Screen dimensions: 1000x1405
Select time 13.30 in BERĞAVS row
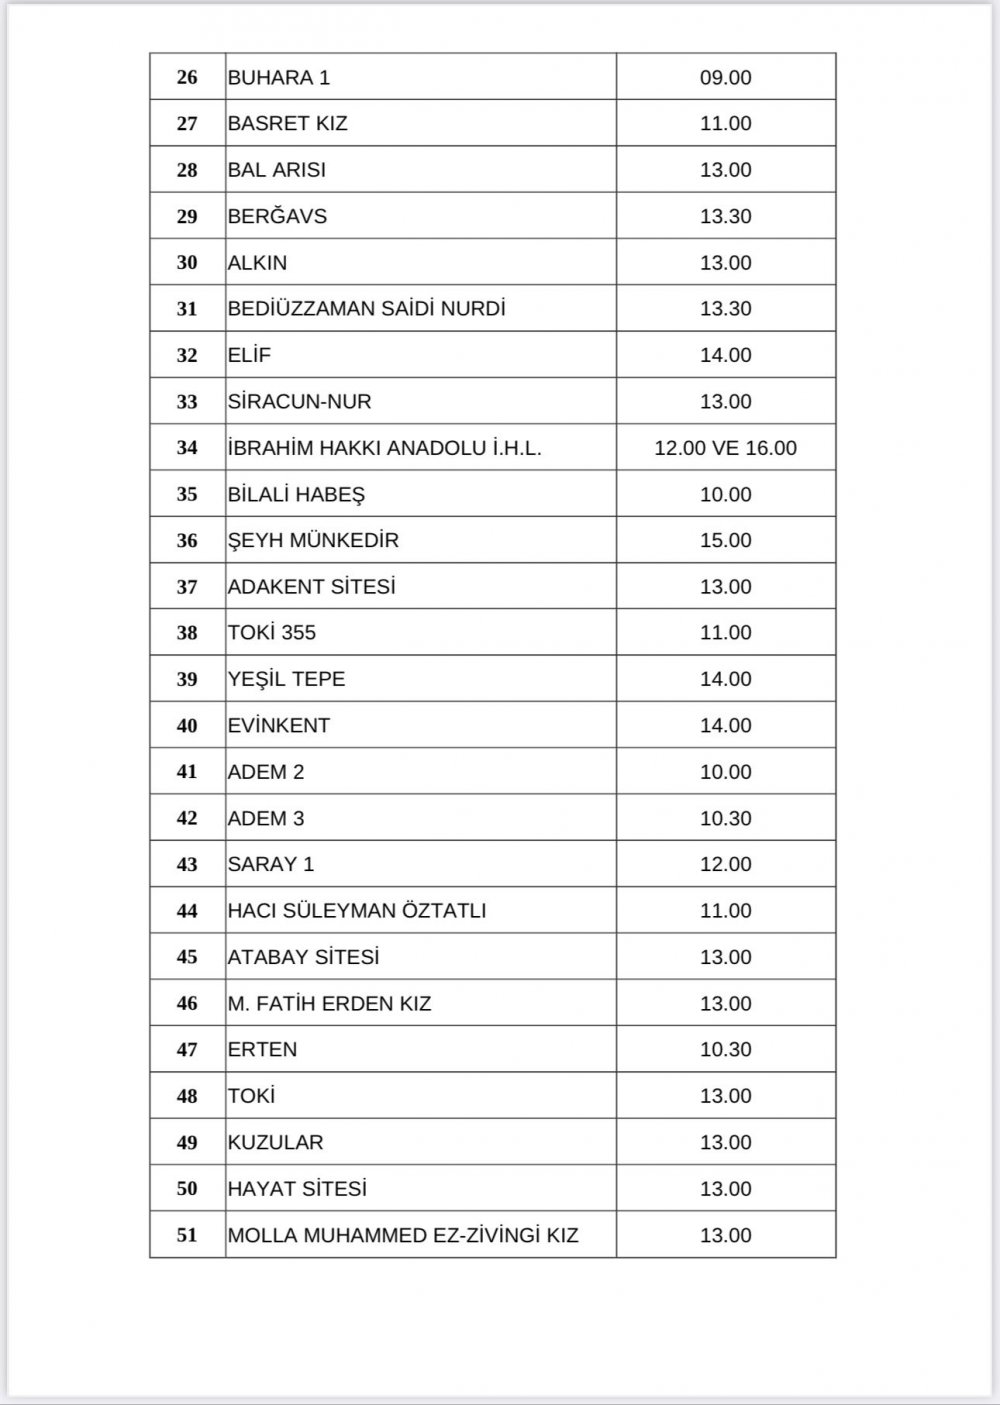click(726, 216)
